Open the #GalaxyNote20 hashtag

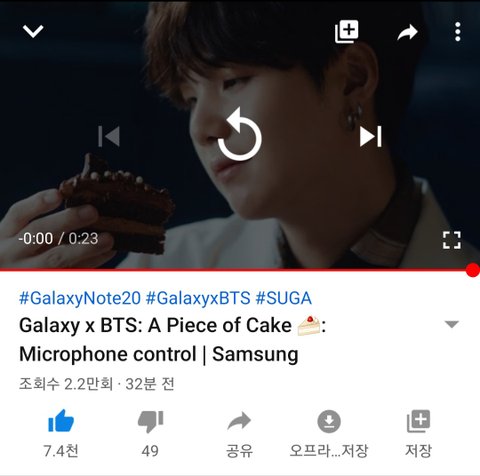(80, 298)
